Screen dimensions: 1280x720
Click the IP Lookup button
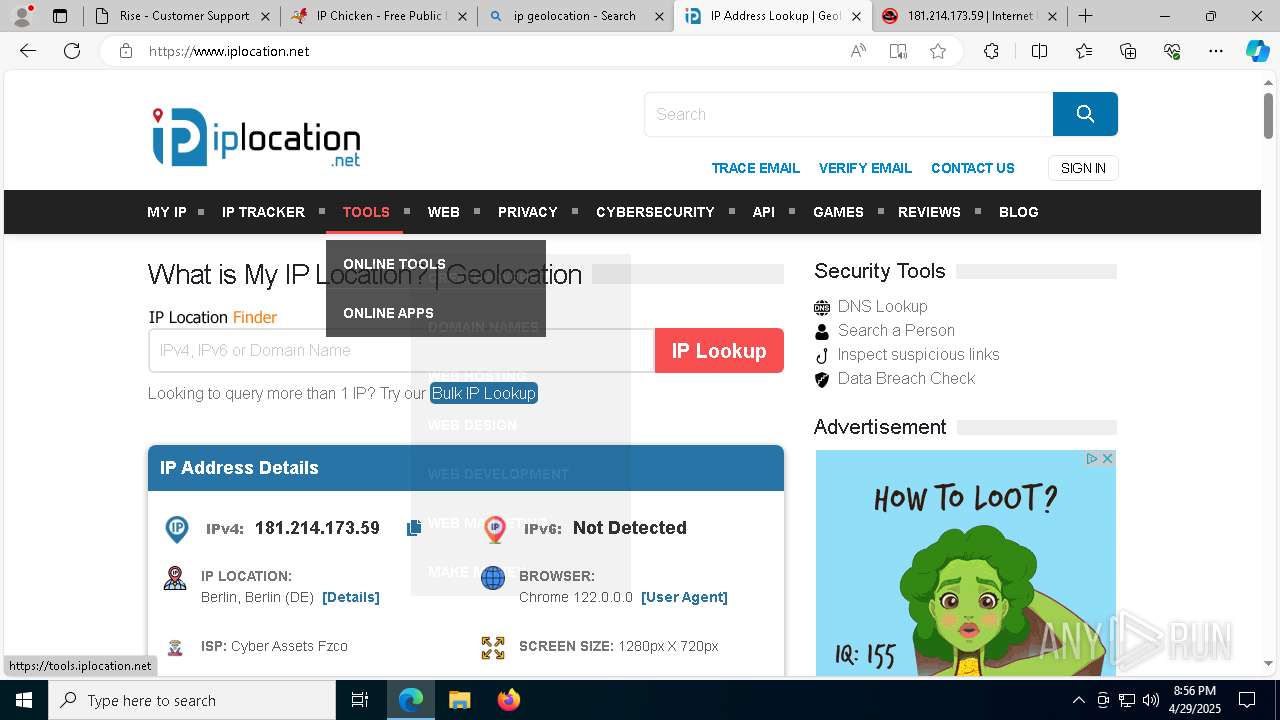719,351
